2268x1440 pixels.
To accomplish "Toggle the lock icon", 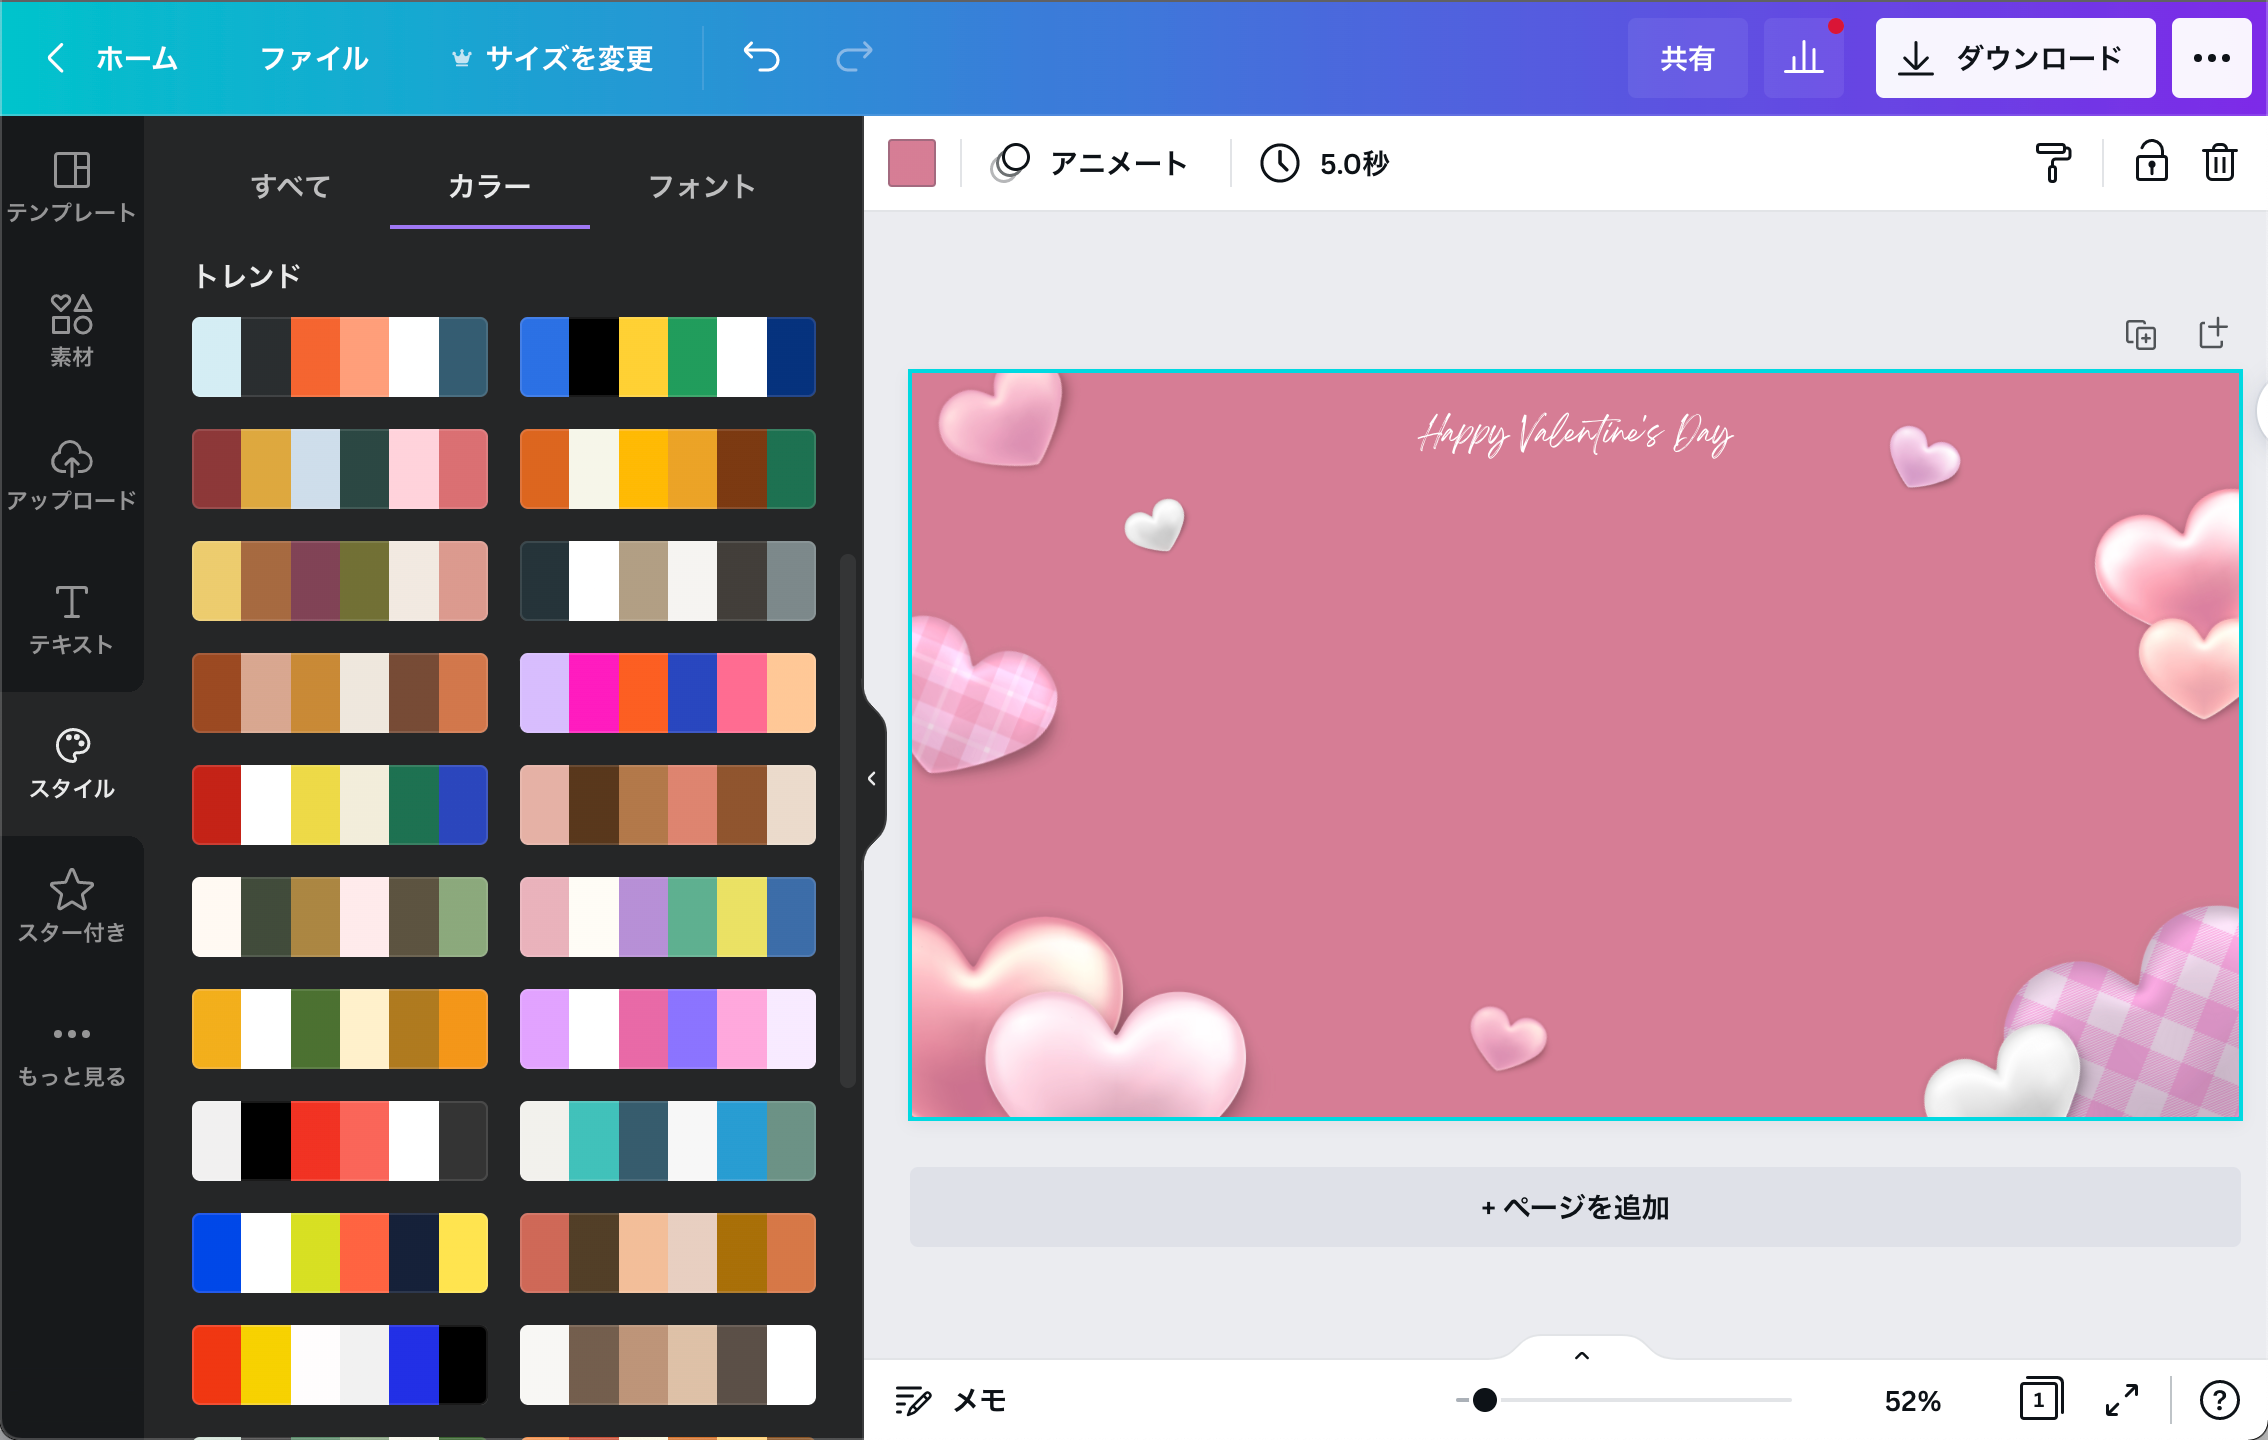I will 2151,163.
